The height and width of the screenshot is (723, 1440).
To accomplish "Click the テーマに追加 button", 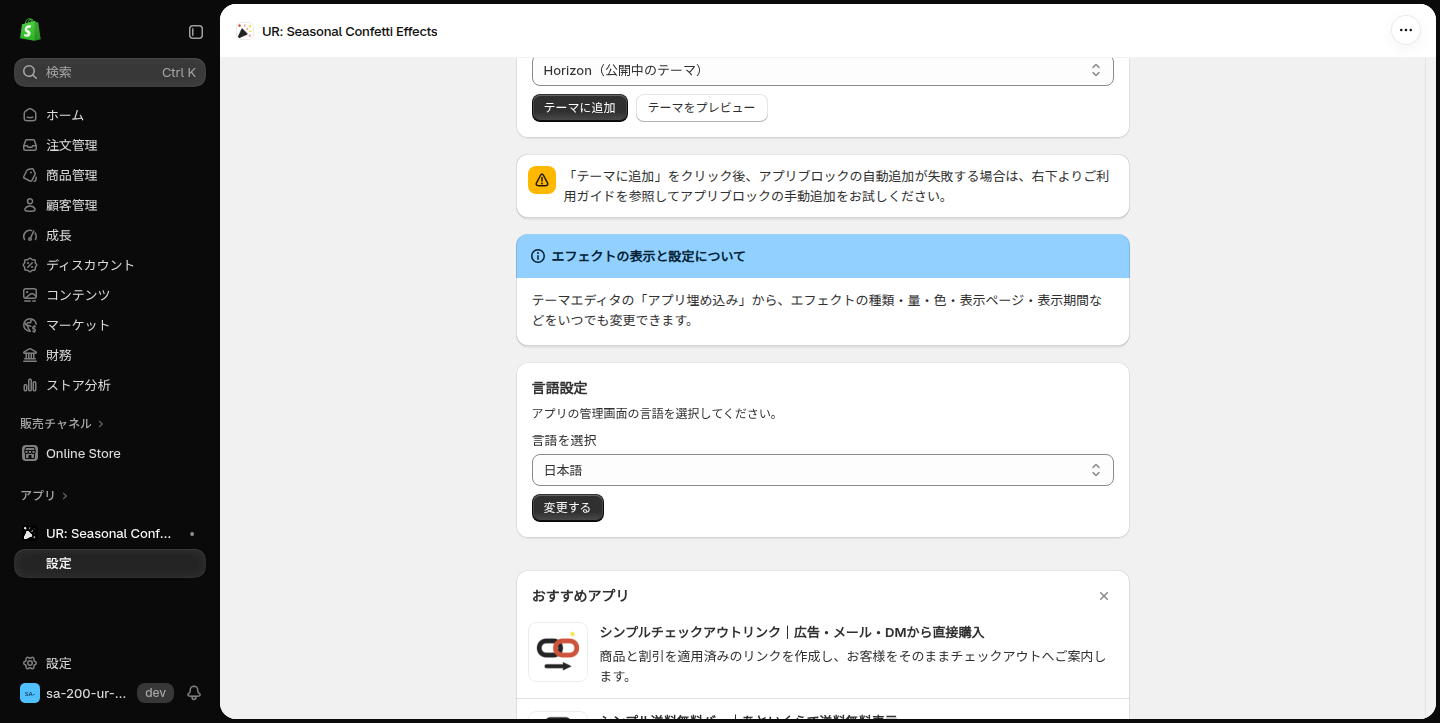I will (x=580, y=108).
